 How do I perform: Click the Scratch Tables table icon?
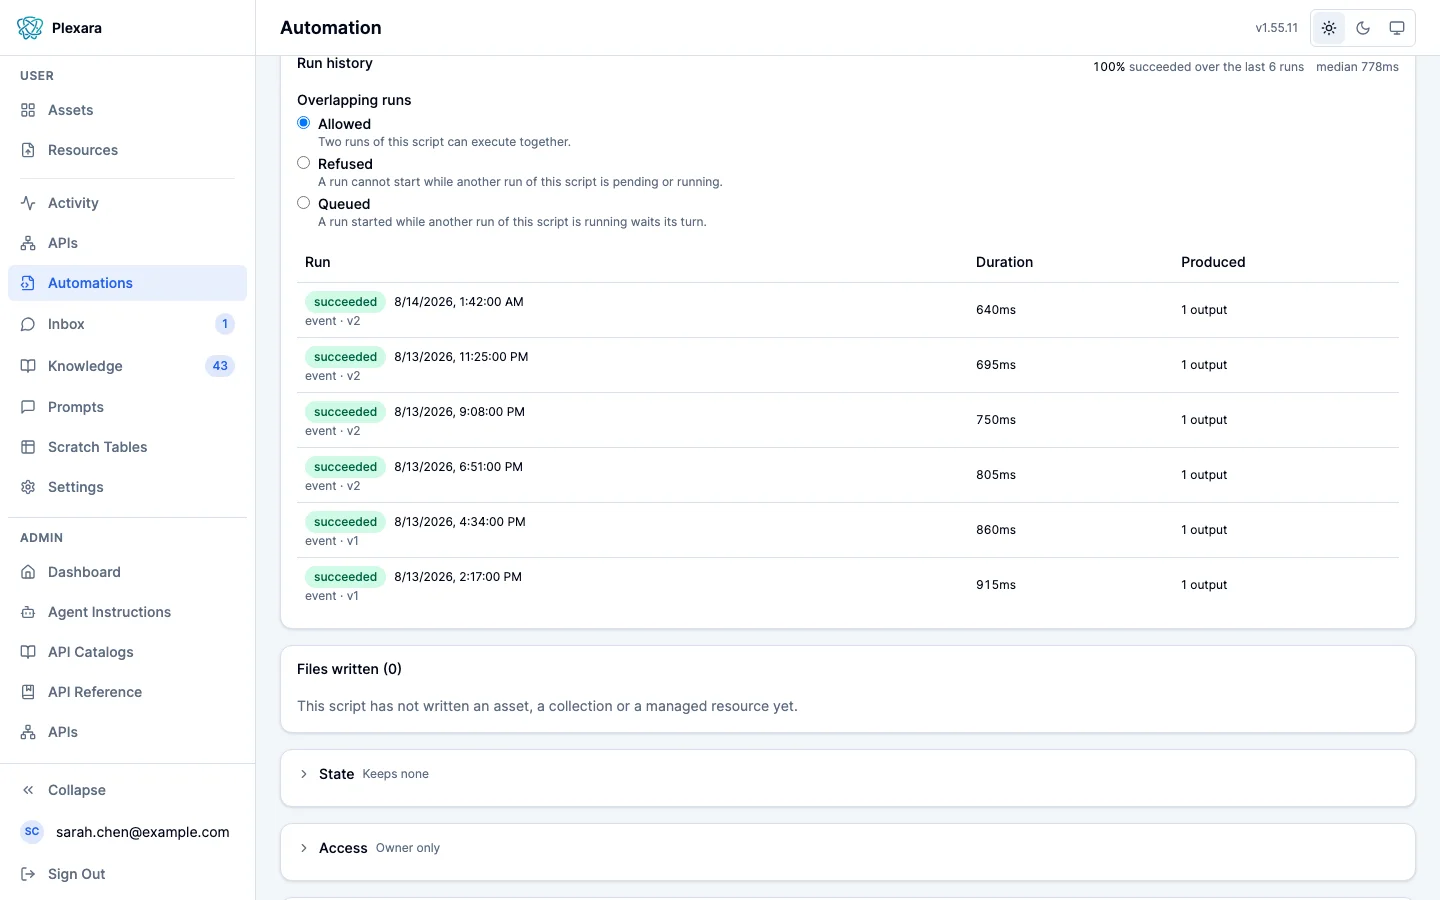[x=28, y=447]
